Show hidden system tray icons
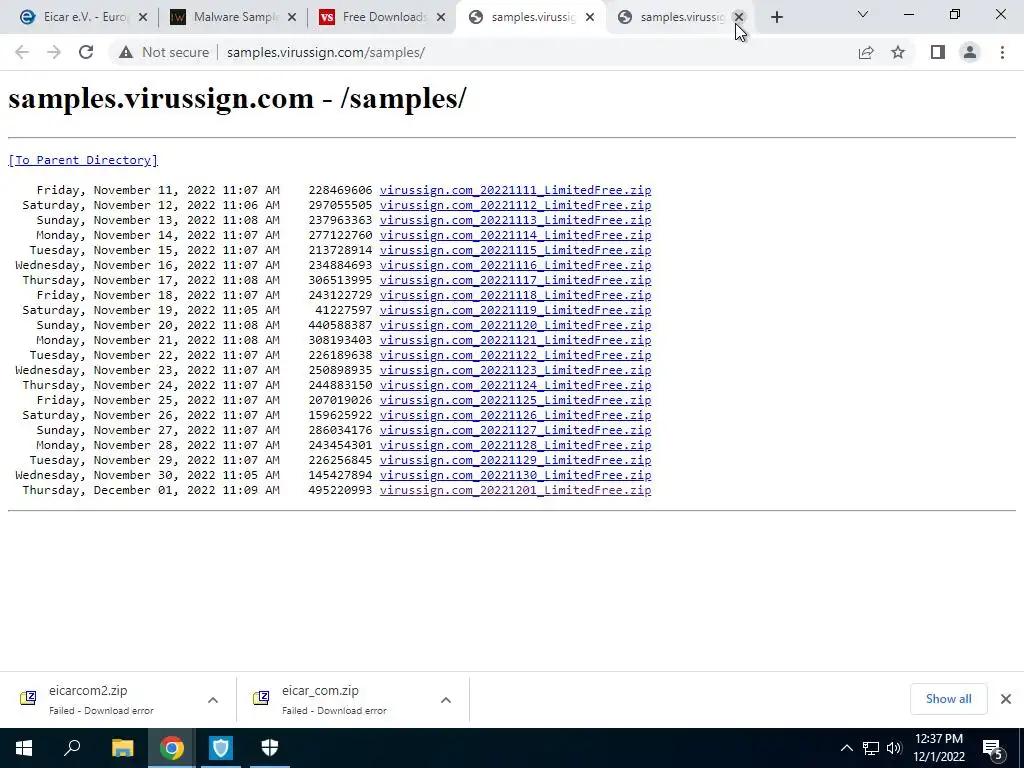The image size is (1024, 768). click(x=846, y=748)
